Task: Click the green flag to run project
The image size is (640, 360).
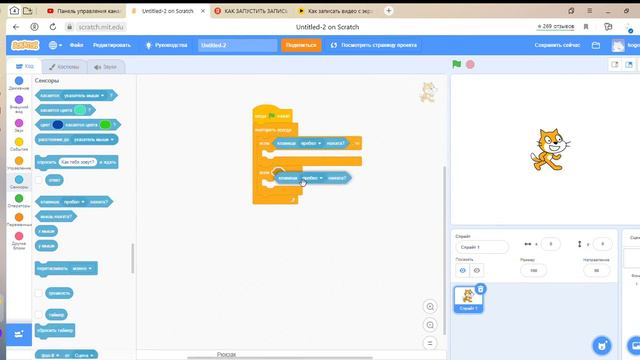Action: click(457, 64)
